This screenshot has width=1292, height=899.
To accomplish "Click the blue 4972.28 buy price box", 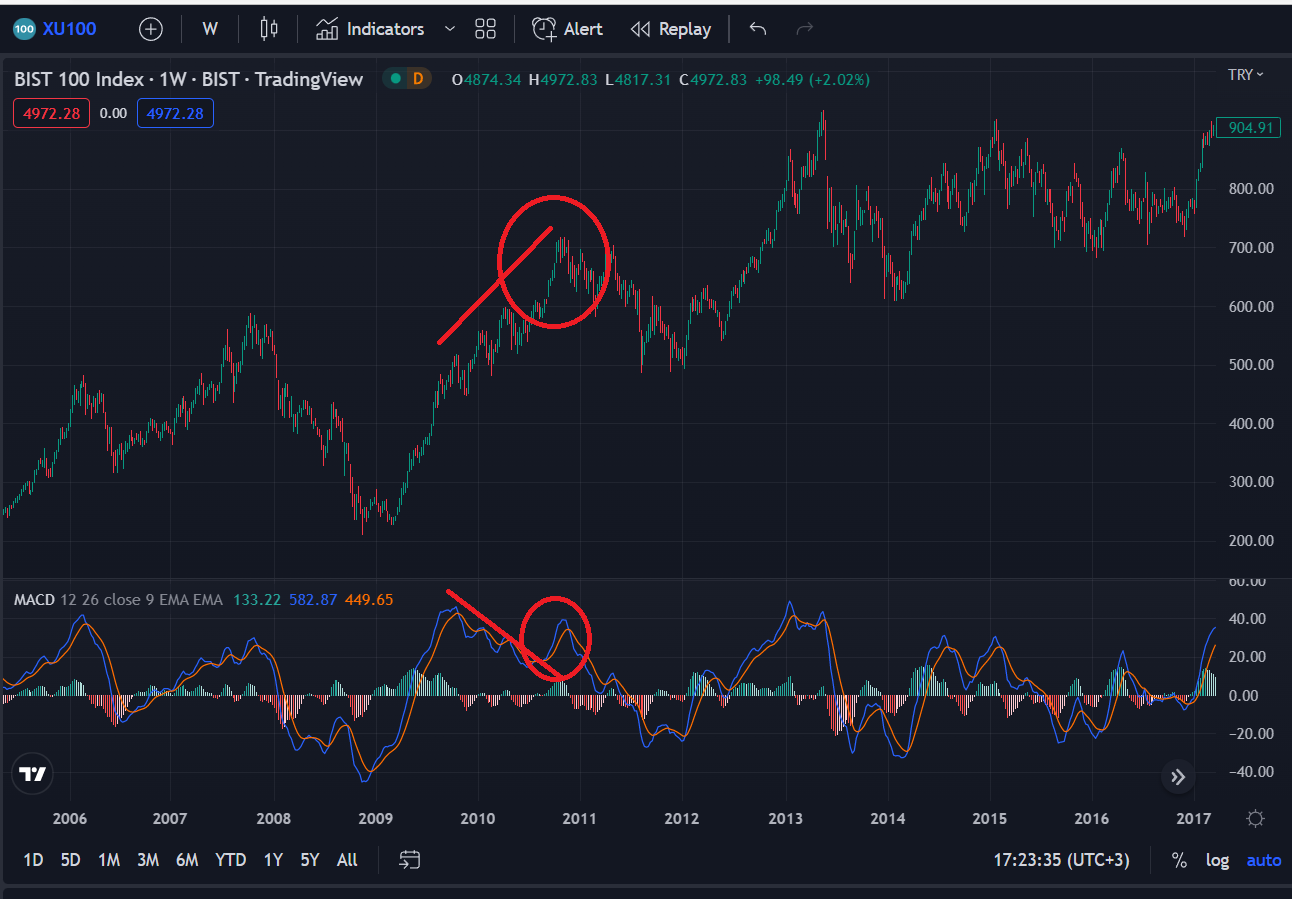I will pos(175,113).
